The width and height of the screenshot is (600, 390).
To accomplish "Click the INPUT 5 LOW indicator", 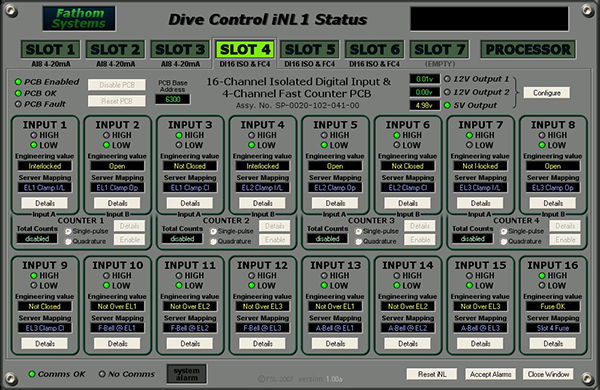I will 324,145.
